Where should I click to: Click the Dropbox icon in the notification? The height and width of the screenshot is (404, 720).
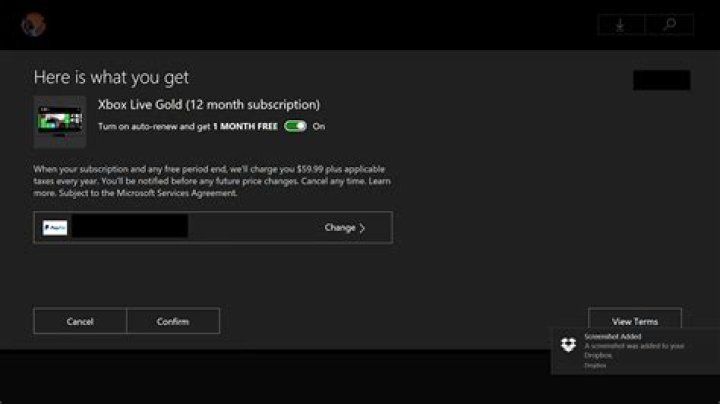coord(568,346)
